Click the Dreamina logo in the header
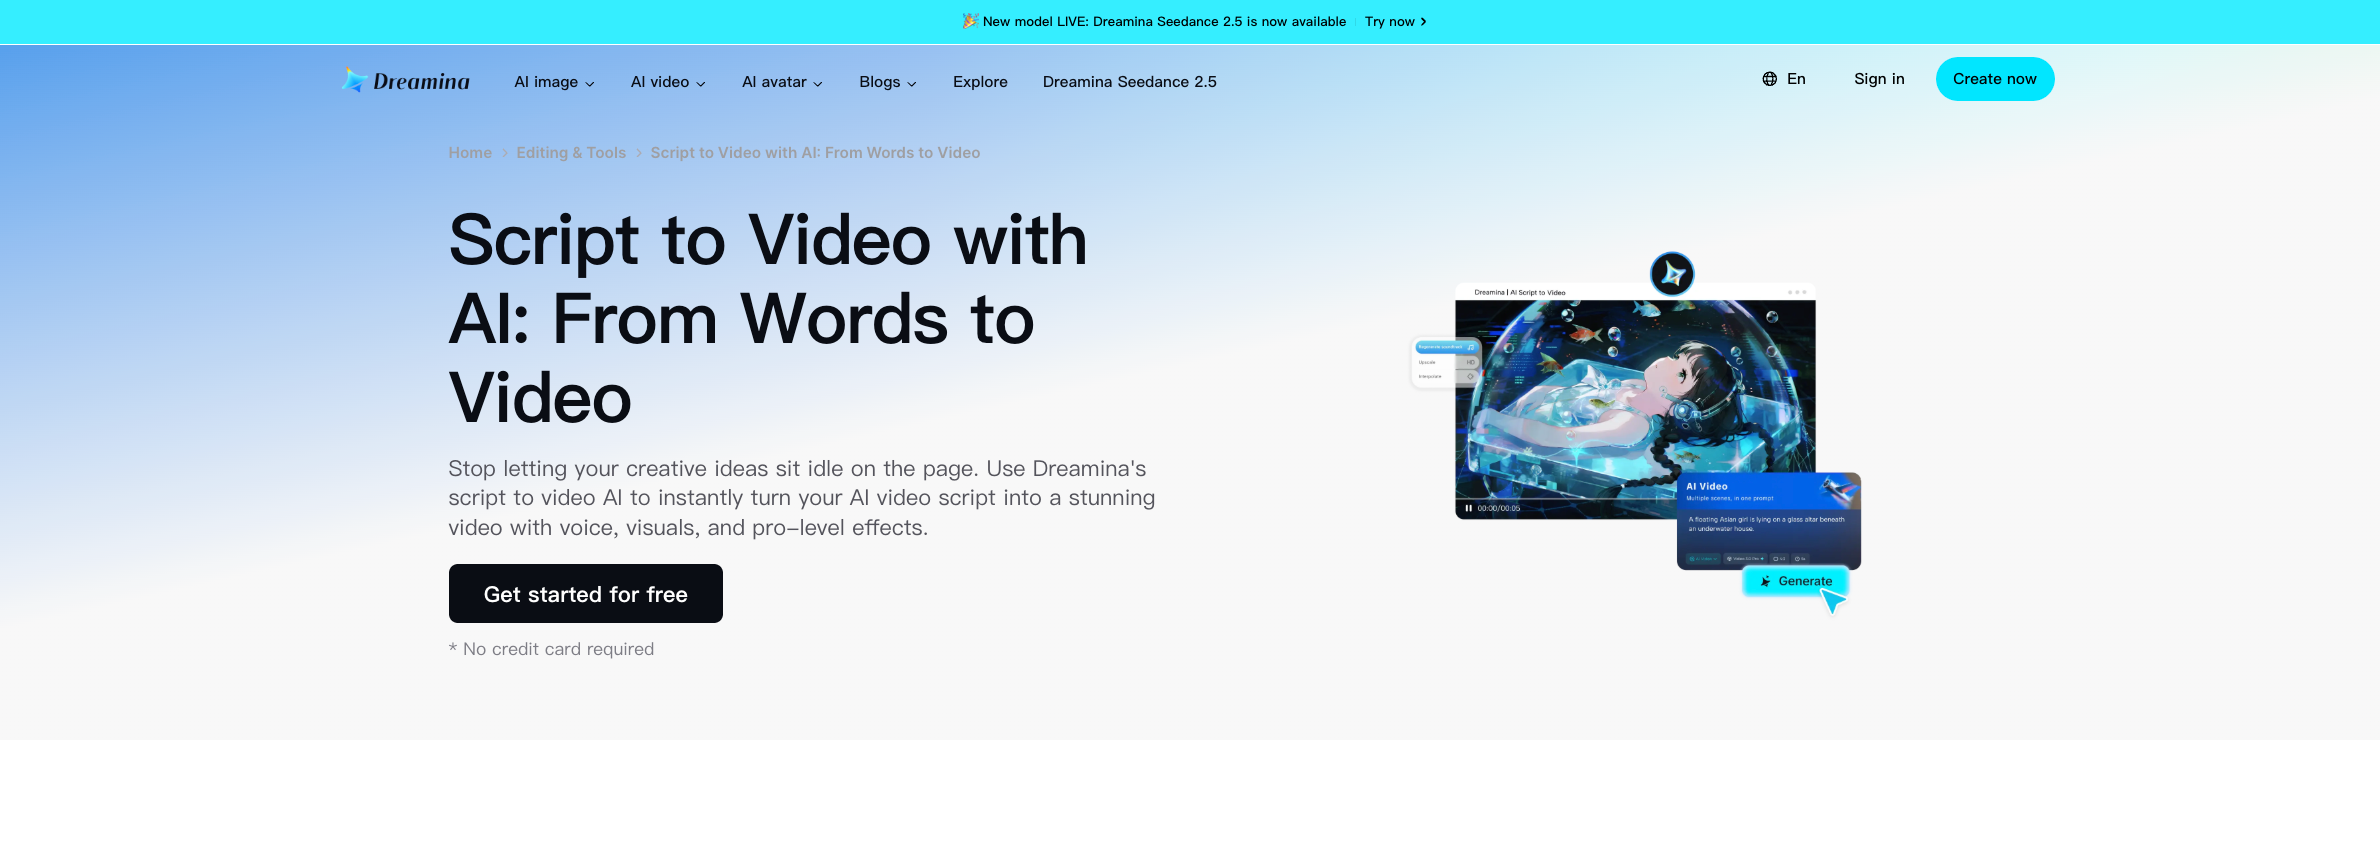 coord(405,81)
